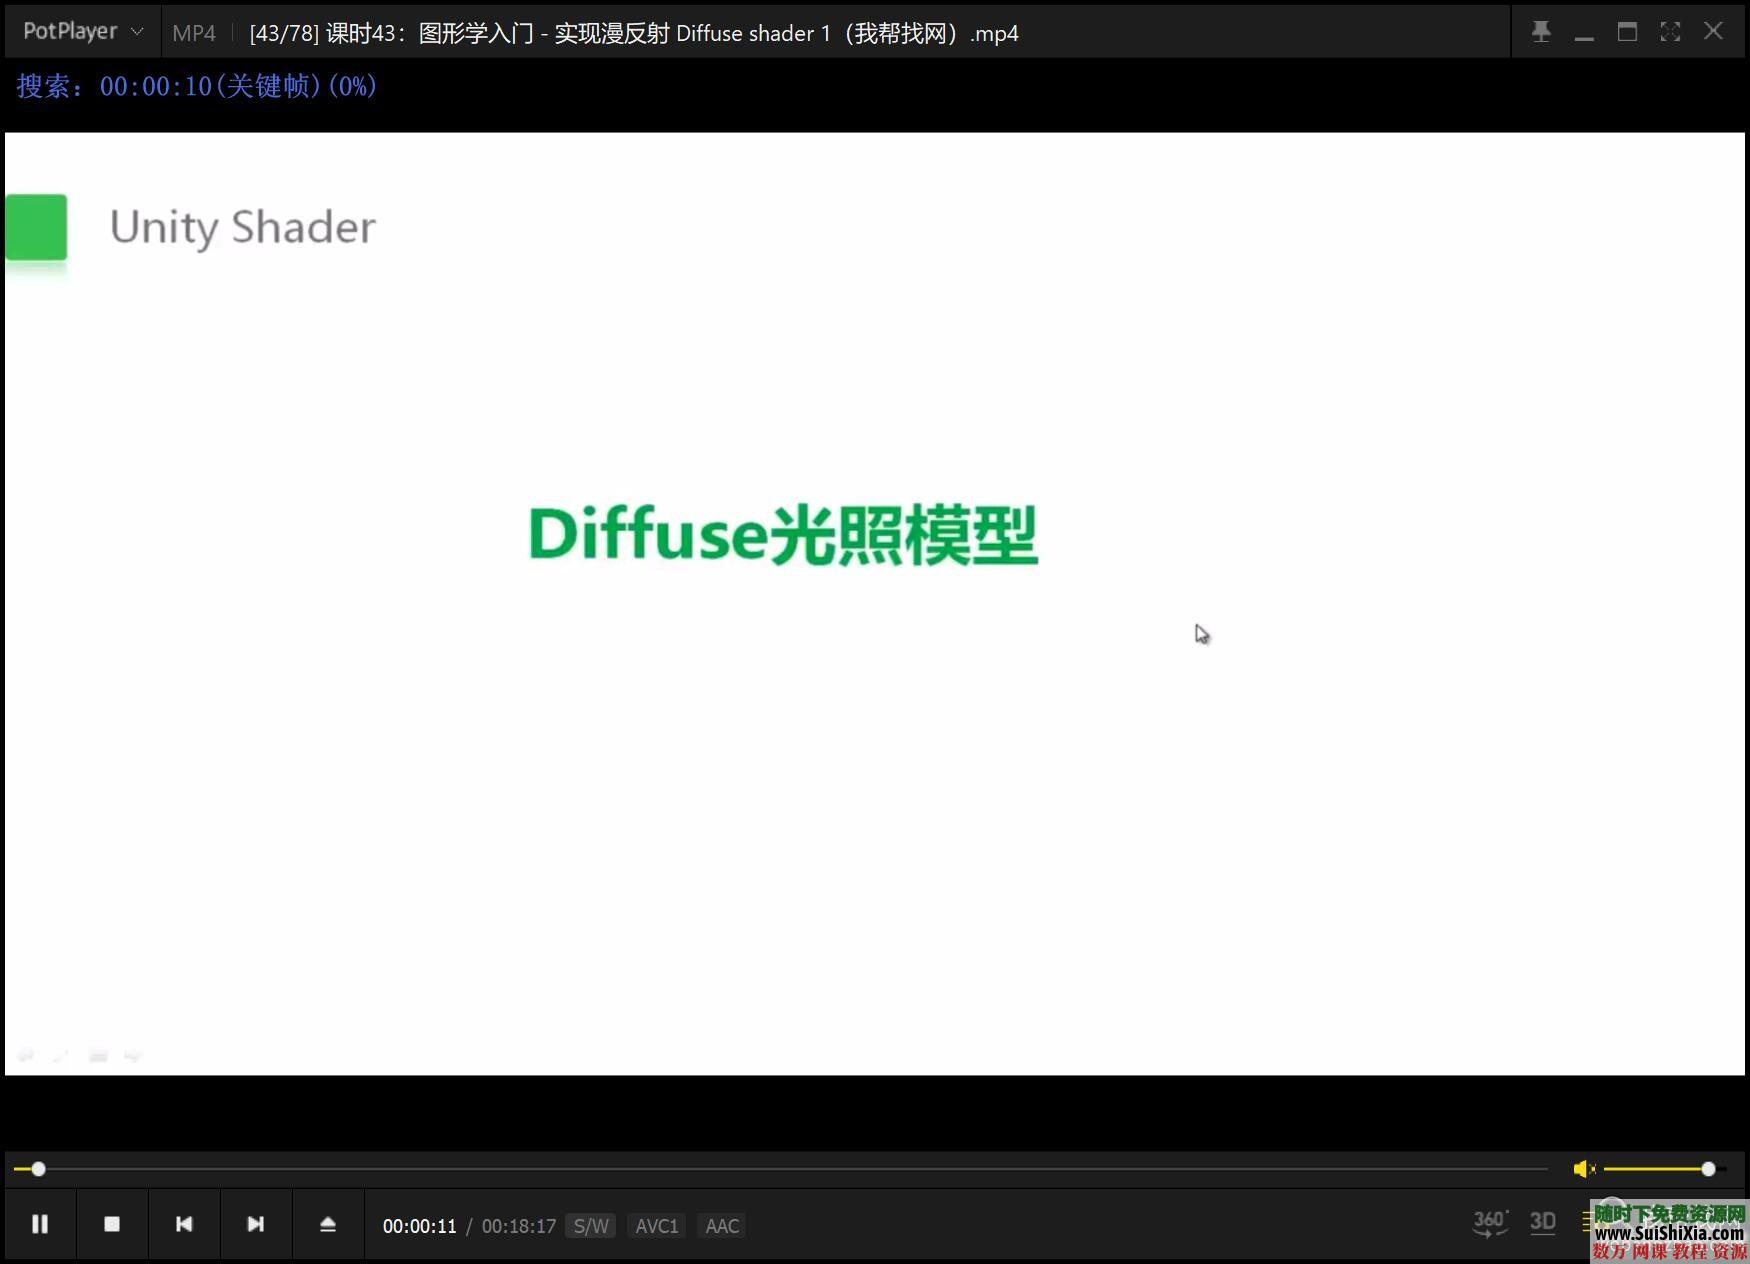Stop the current video

[x=112, y=1223]
